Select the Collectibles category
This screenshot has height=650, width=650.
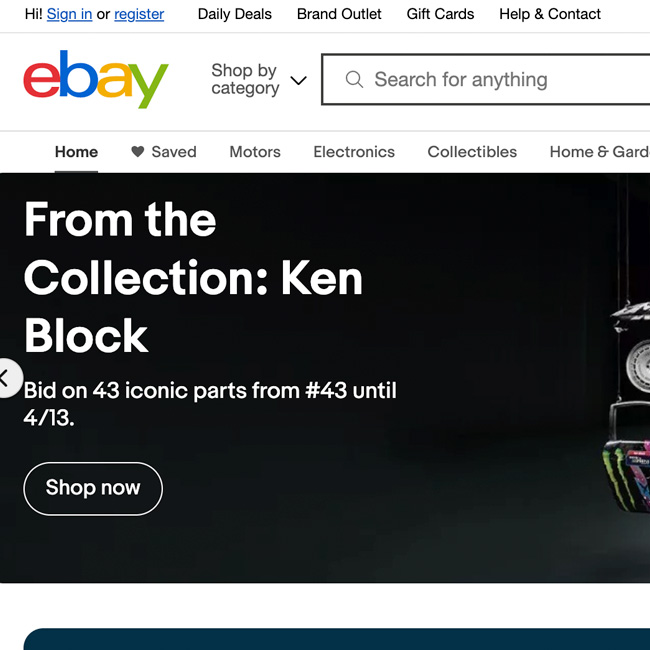[x=472, y=152]
